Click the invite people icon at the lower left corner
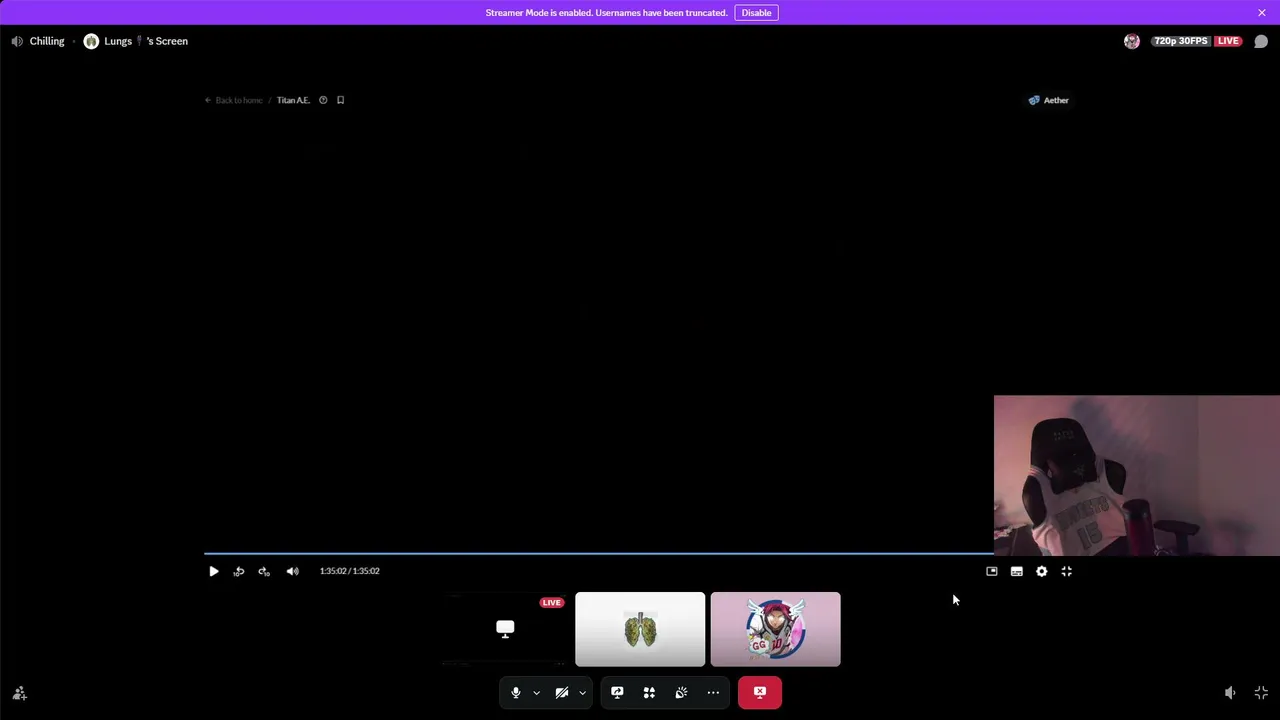The width and height of the screenshot is (1280, 720). point(19,693)
